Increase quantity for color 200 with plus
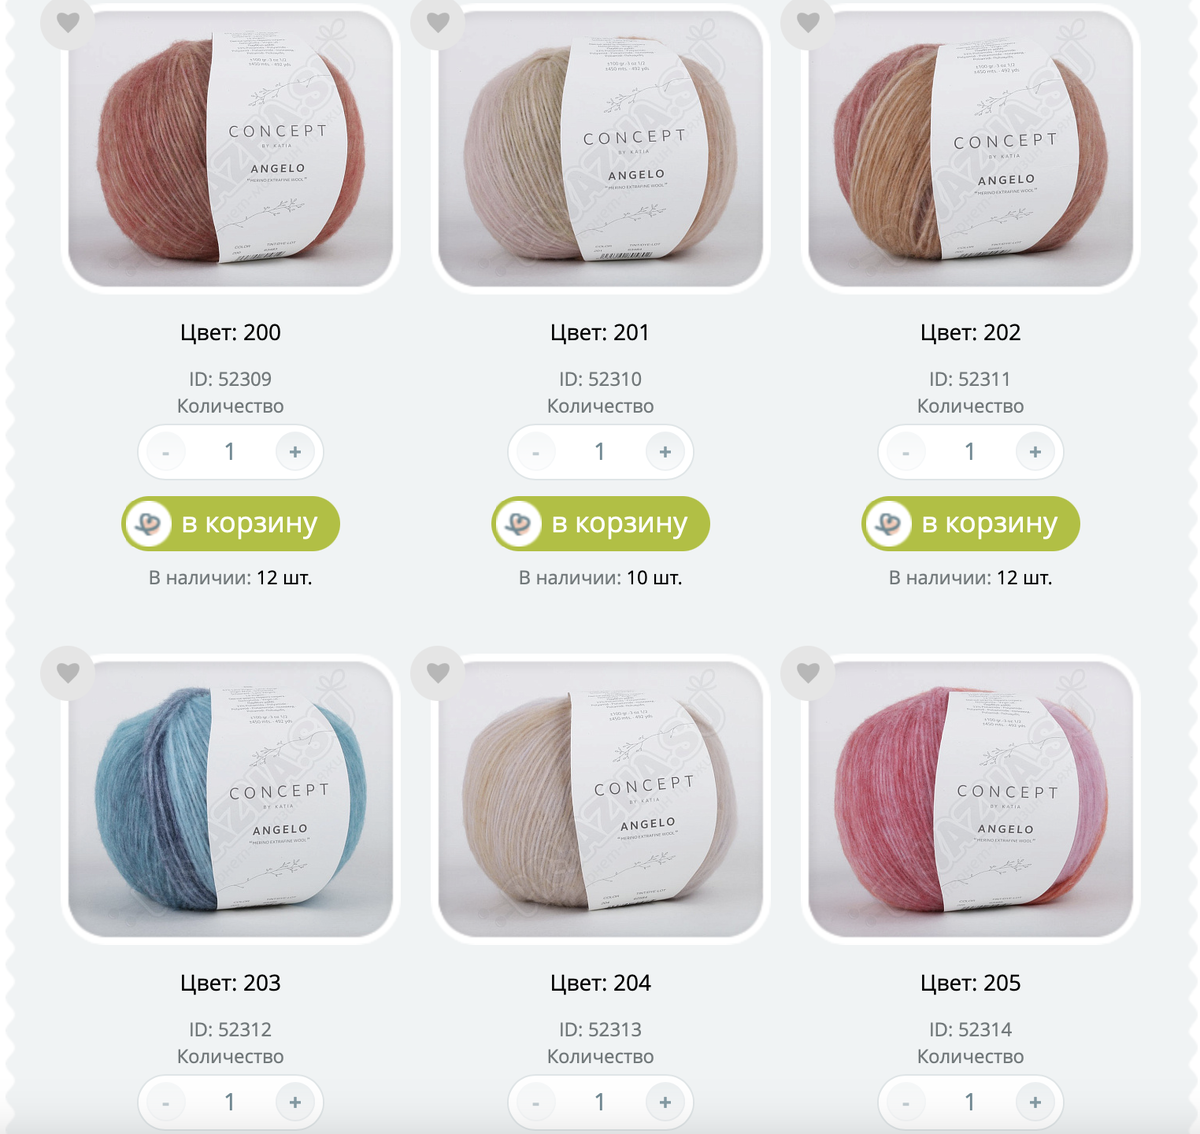Image resolution: width=1200 pixels, height=1134 pixels. (295, 452)
